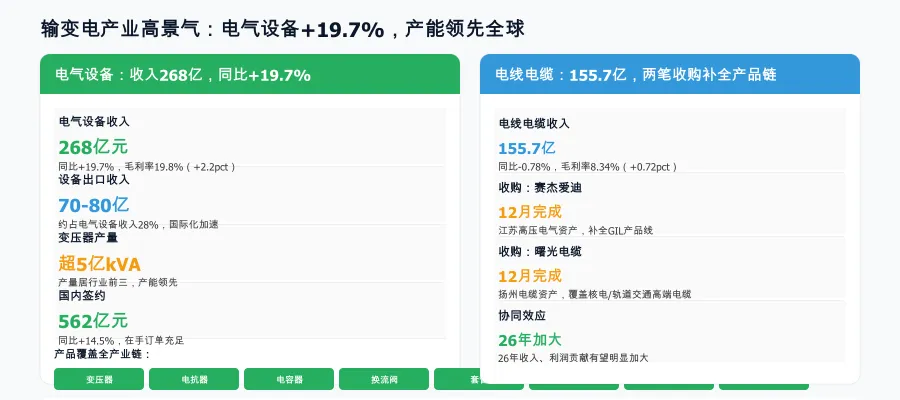
Task: Select the 155.7亿 cable revenue figure
Action: 526,149
